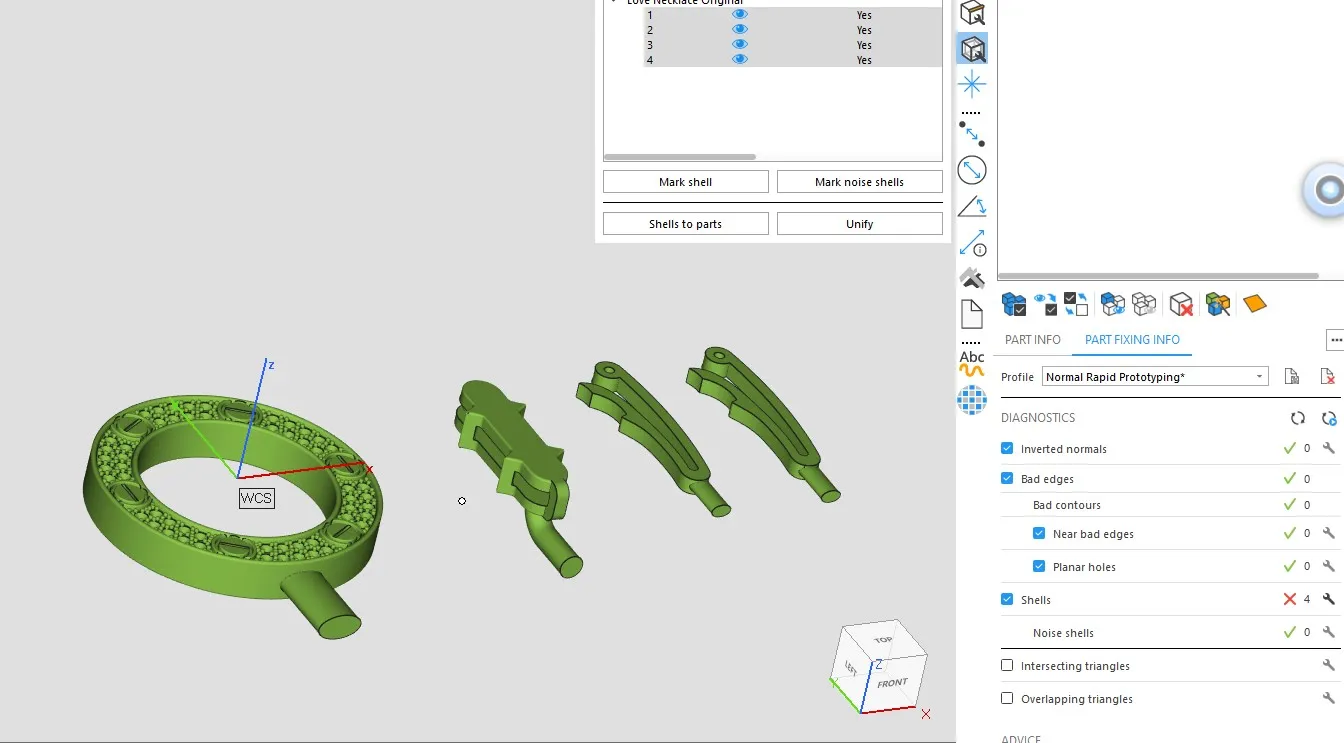
Task: Select the angle measurement tool
Action: coord(972,206)
